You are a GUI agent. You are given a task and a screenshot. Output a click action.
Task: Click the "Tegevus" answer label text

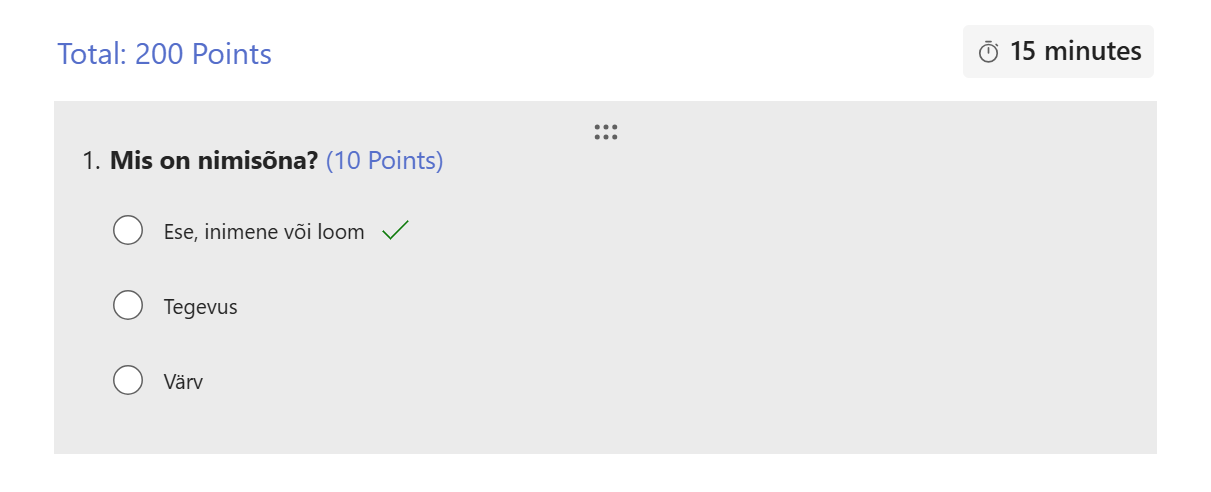click(200, 307)
